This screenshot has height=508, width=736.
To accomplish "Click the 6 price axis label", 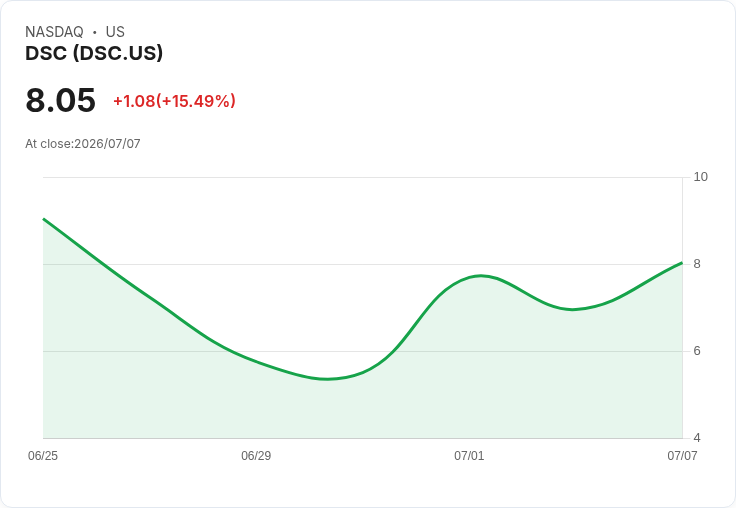I will pyautogui.click(x=697, y=351).
